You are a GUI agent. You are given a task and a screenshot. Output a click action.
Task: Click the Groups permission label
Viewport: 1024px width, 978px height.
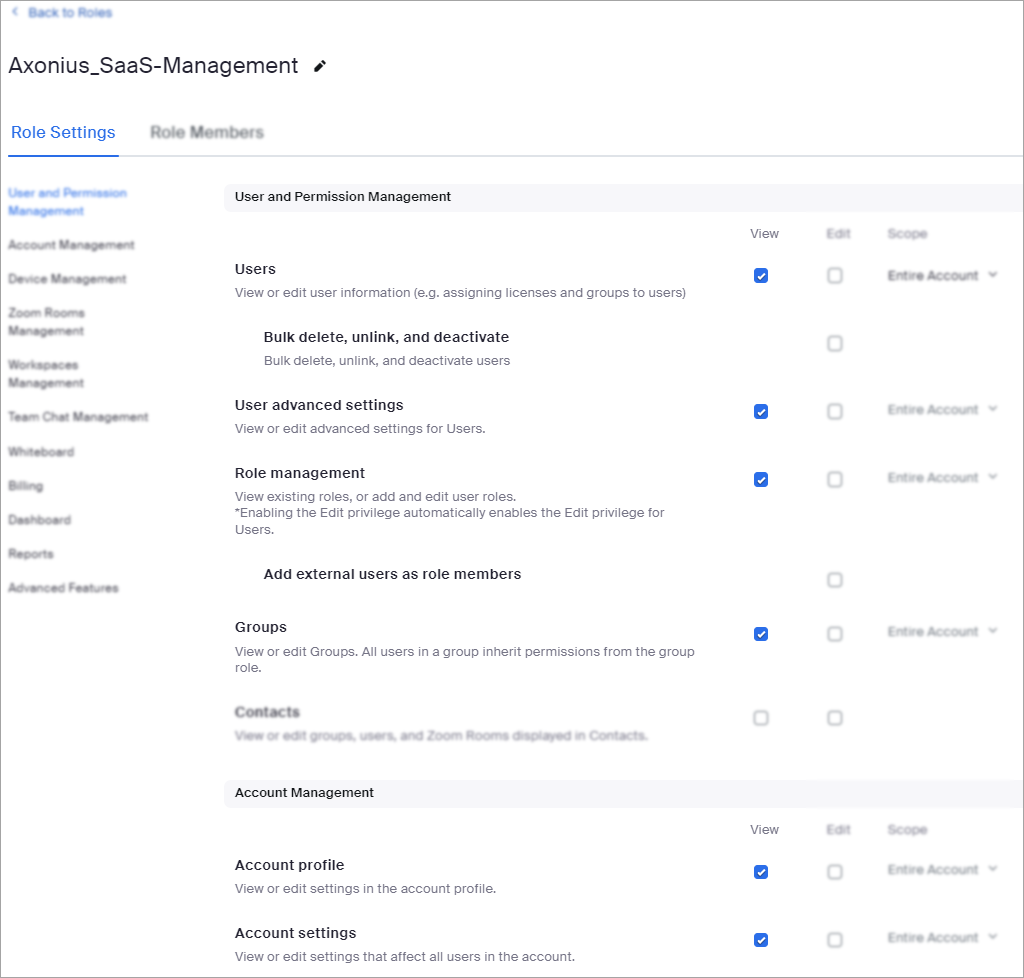(261, 627)
